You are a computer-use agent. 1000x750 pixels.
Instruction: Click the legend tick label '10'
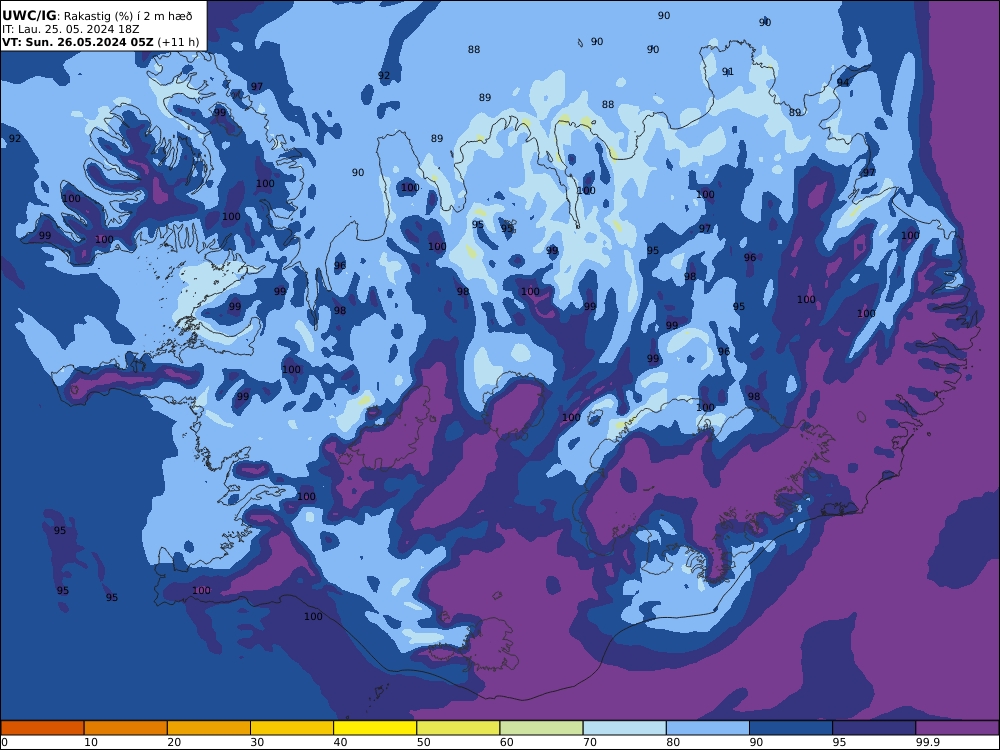pos(91,742)
